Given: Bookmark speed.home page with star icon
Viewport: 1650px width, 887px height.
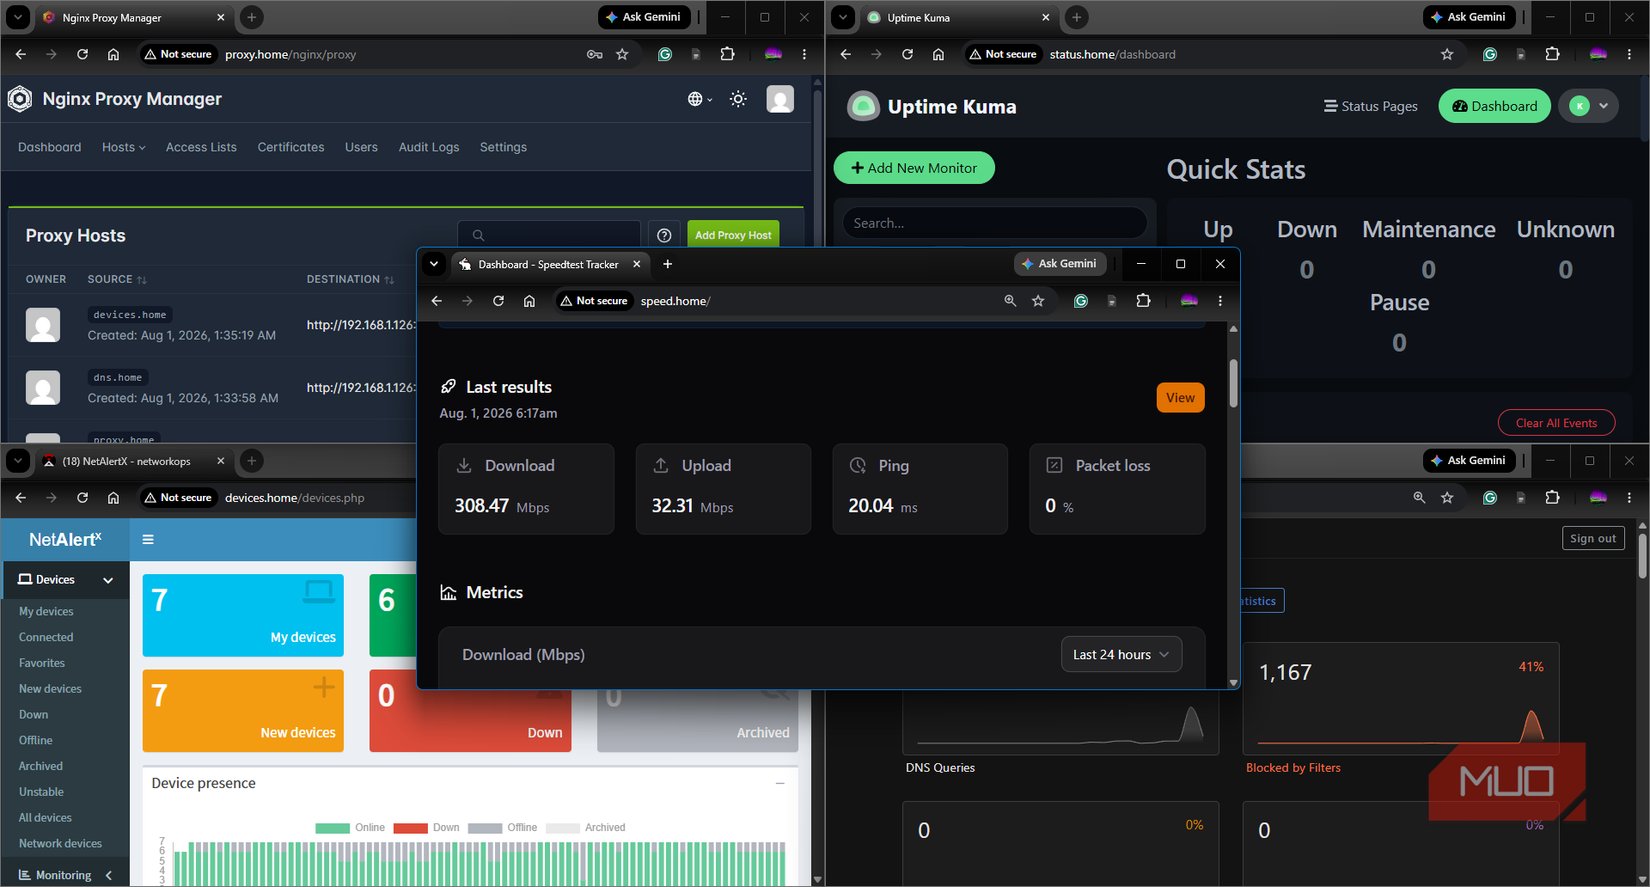Looking at the screenshot, I should [x=1038, y=301].
